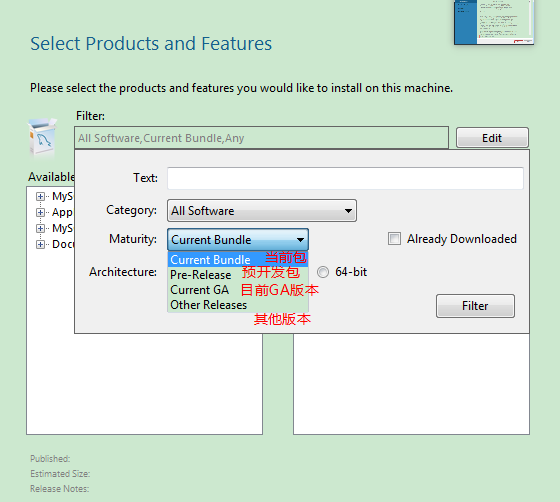The width and height of the screenshot is (560, 502).
Task: Click the Maturity dropdown arrow
Action: pyautogui.click(x=300, y=240)
